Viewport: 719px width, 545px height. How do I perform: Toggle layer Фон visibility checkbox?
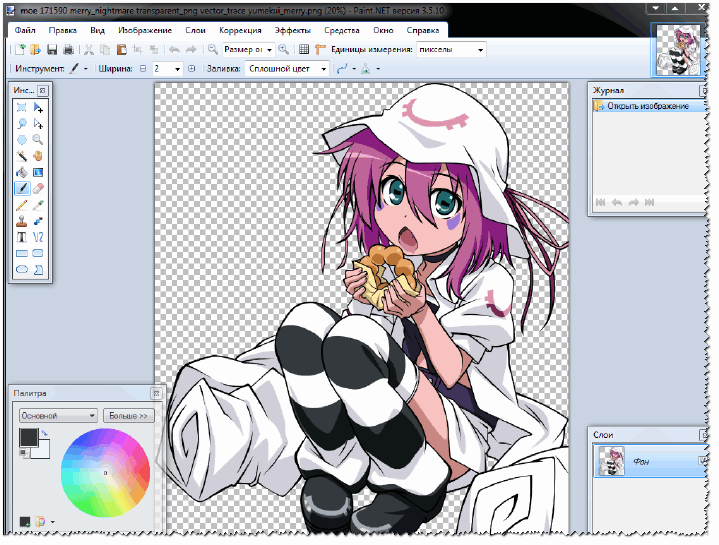702,461
